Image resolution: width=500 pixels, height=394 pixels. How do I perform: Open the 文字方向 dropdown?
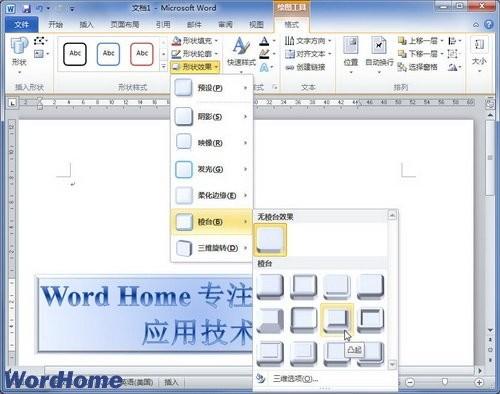[308, 41]
